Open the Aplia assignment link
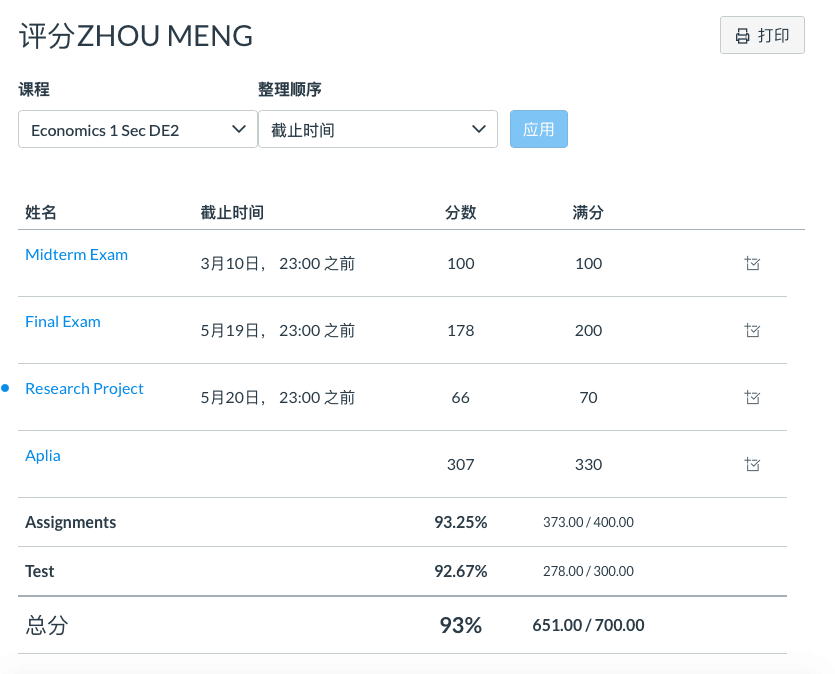835x674 pixels. pos(42,455)
